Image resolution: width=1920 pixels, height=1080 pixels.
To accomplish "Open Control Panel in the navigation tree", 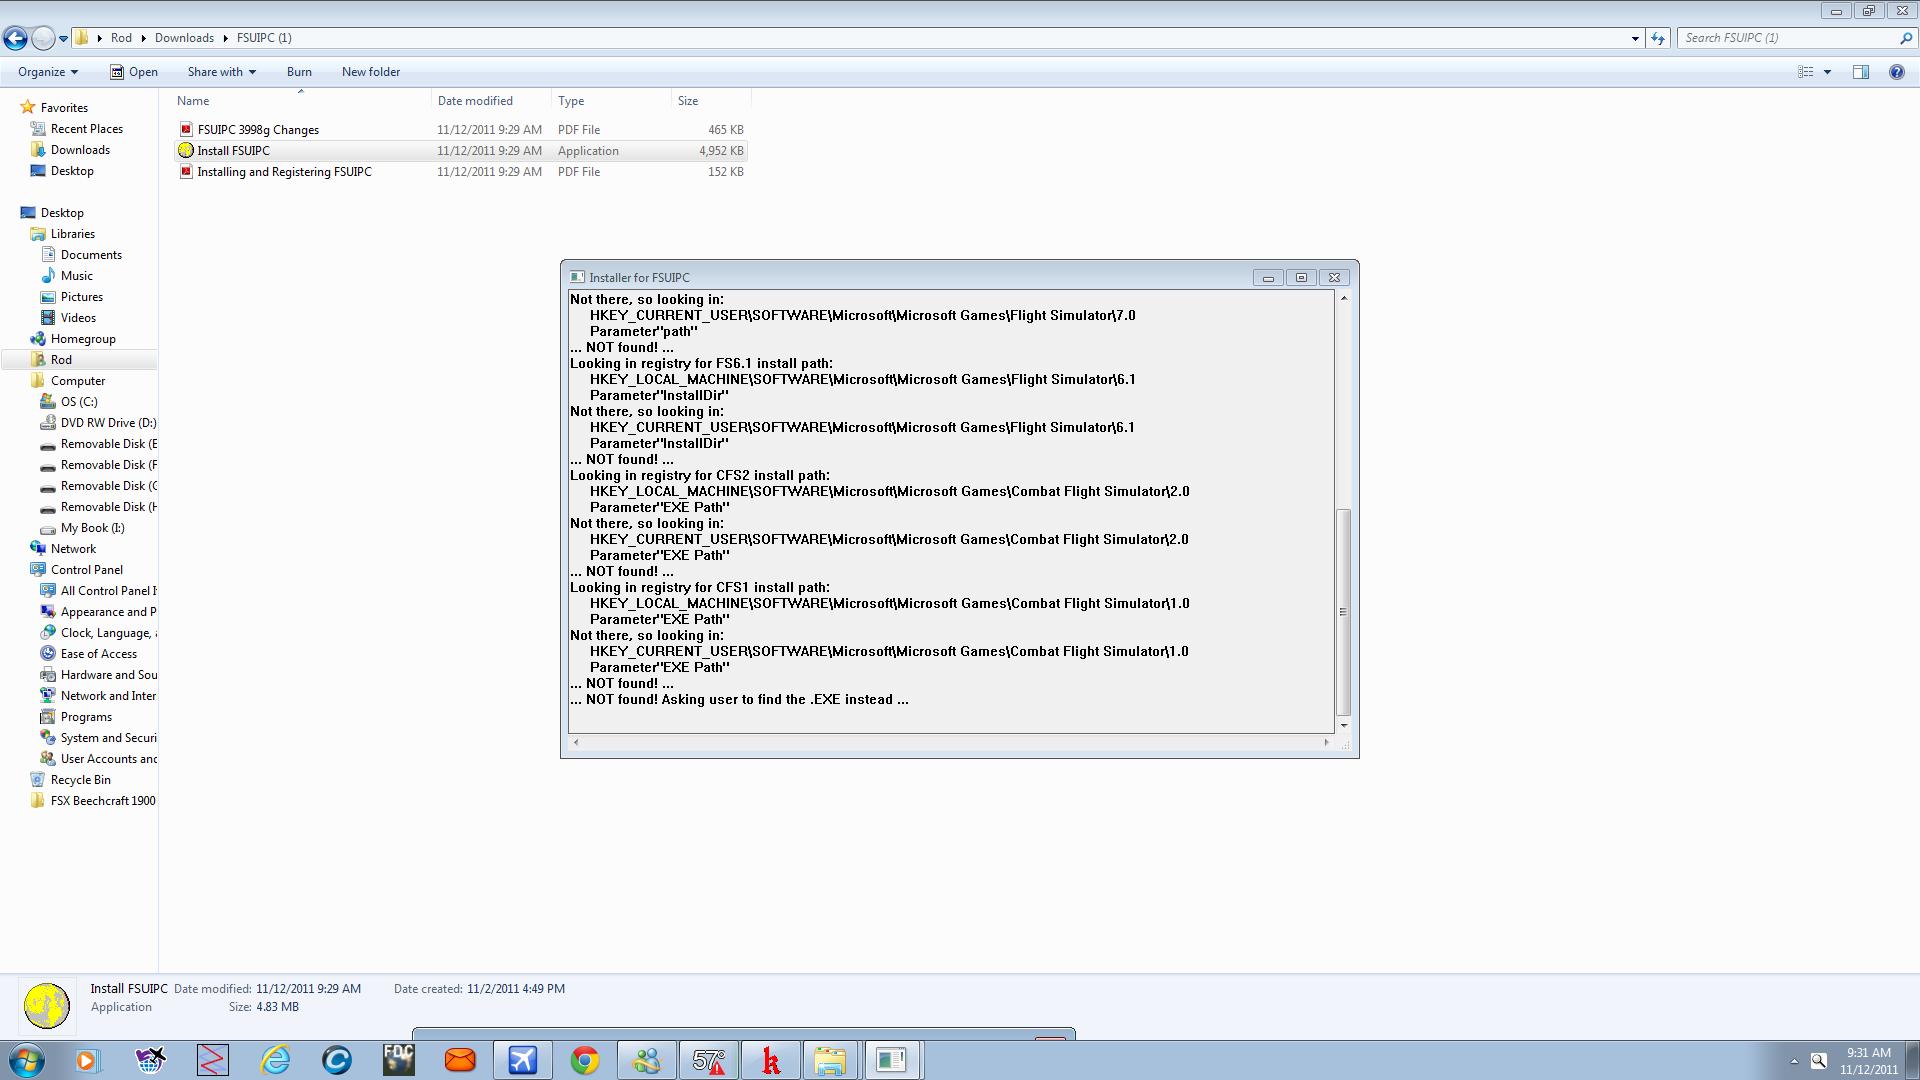I will (x=86, y=570).
